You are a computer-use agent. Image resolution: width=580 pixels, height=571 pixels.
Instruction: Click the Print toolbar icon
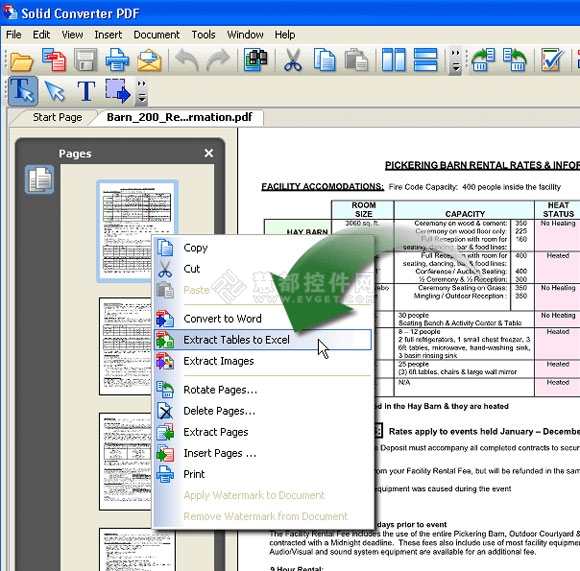point(117,60)
